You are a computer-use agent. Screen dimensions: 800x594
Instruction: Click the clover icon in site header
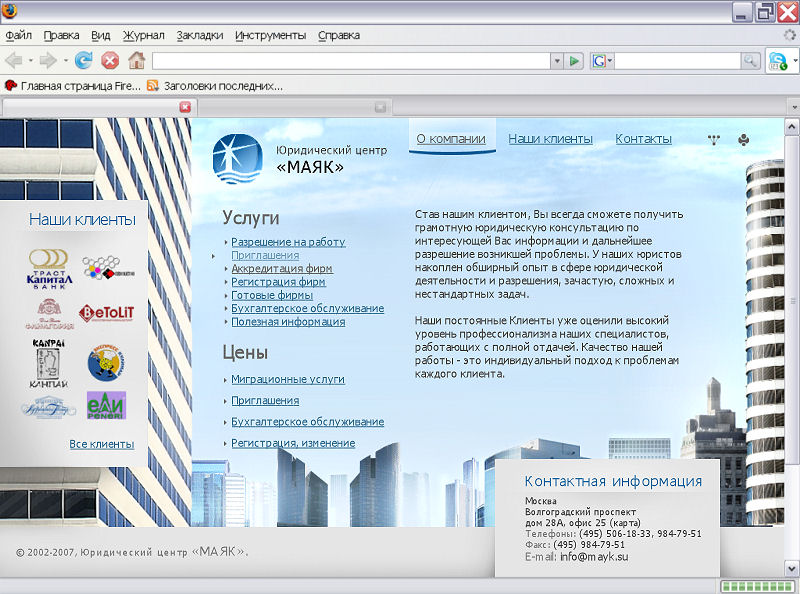pos(744,139)
